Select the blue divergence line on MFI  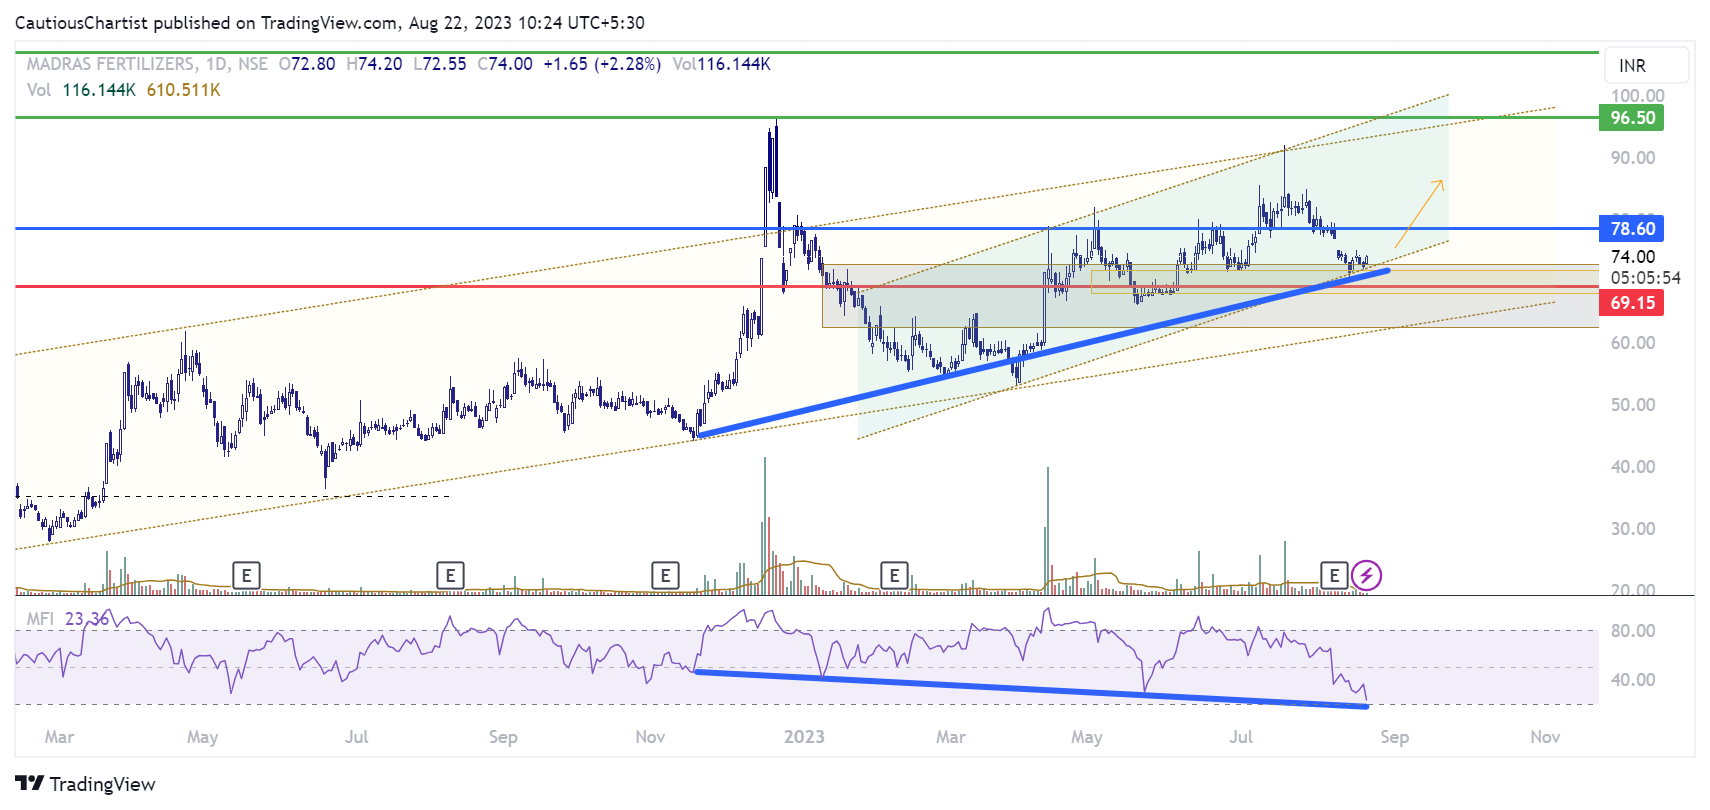point(1031,689)
